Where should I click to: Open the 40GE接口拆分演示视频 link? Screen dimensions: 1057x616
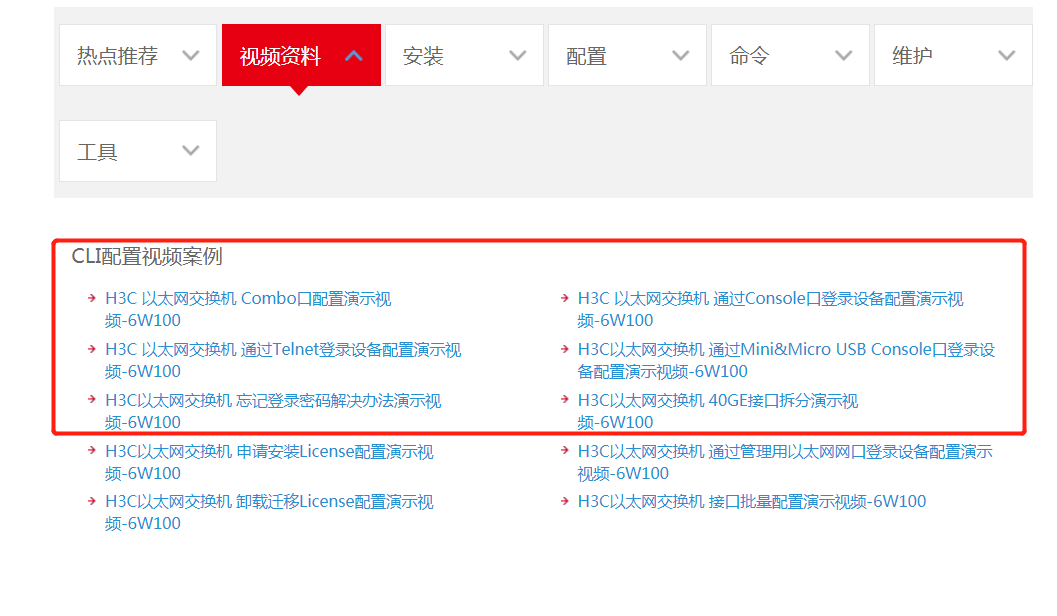(x=718, y=411)
